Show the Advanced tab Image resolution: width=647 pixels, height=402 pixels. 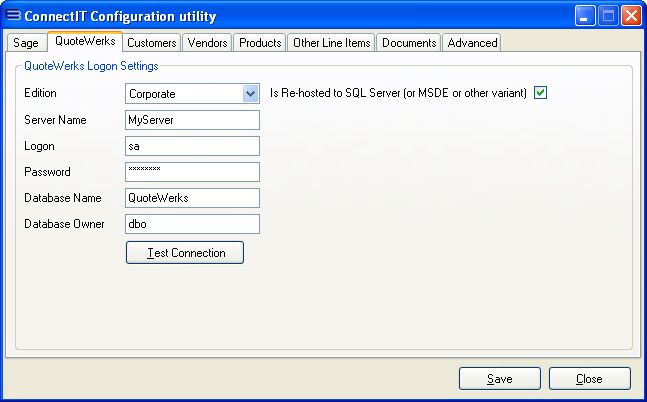472,43
